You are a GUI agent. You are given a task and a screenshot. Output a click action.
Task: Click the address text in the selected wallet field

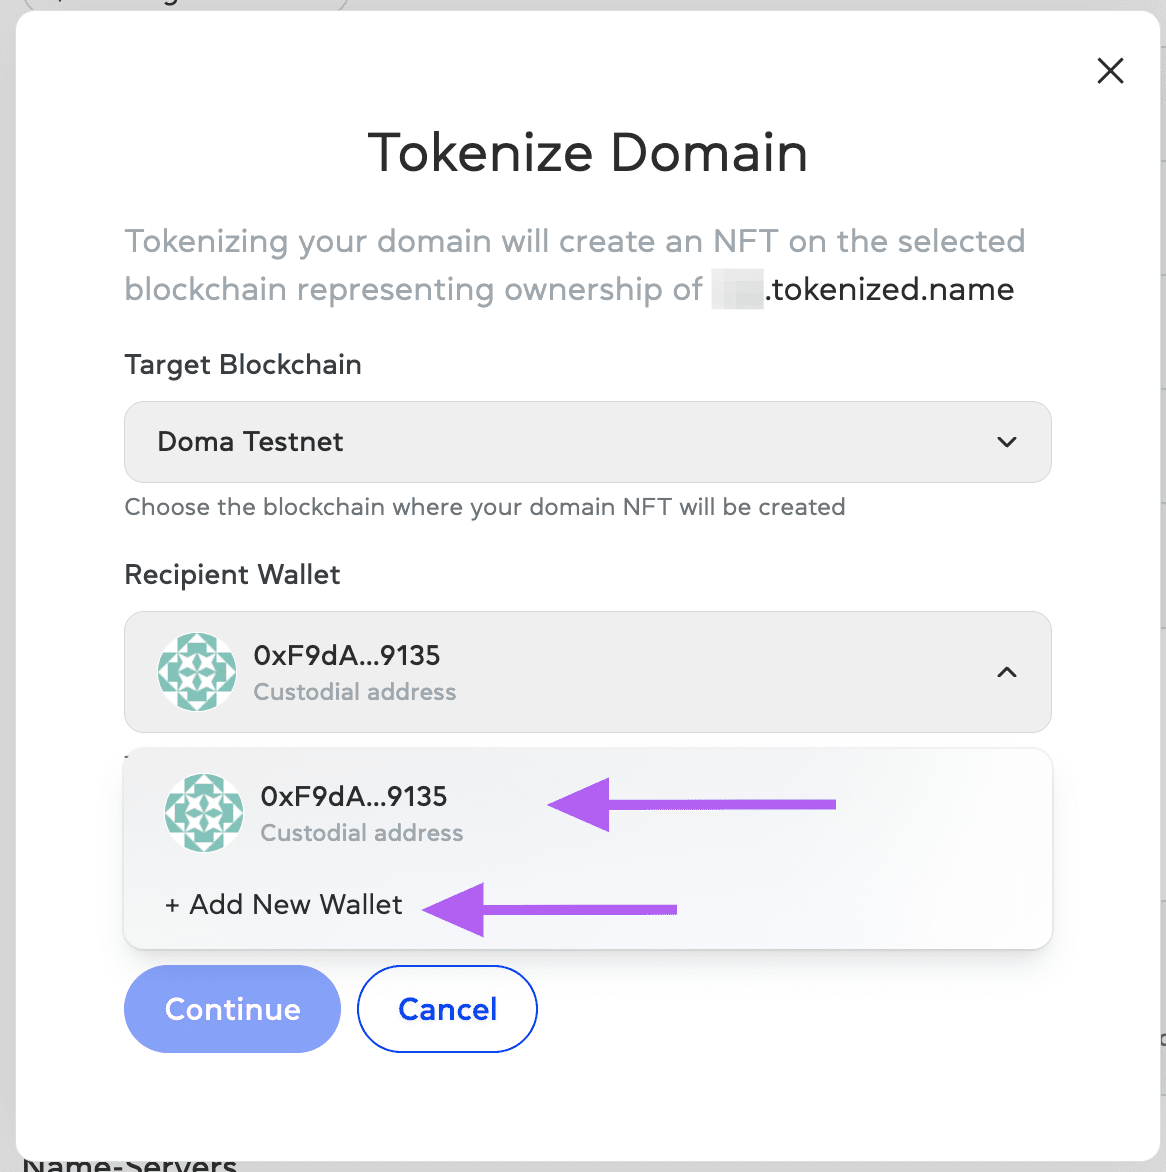coord(347,656)
